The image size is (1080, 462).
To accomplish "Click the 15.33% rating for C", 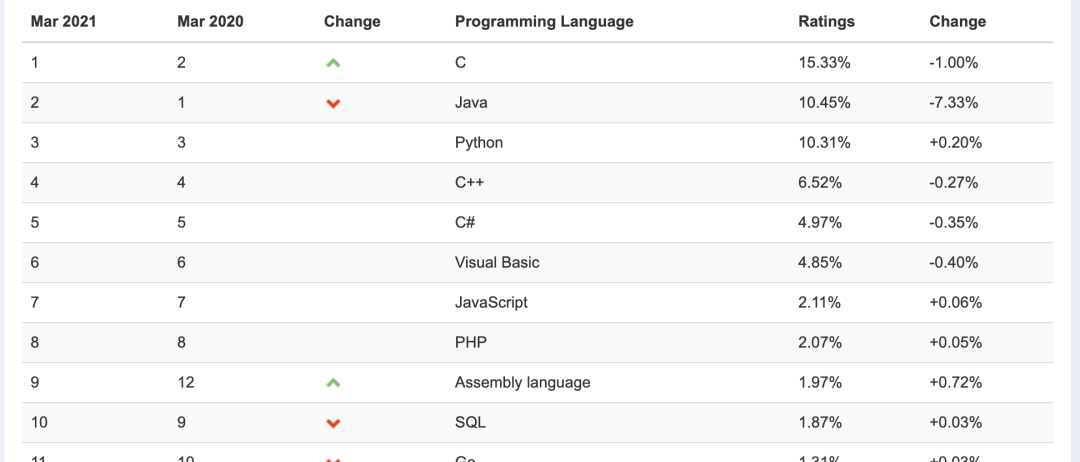I will click(x=825, y=62).
